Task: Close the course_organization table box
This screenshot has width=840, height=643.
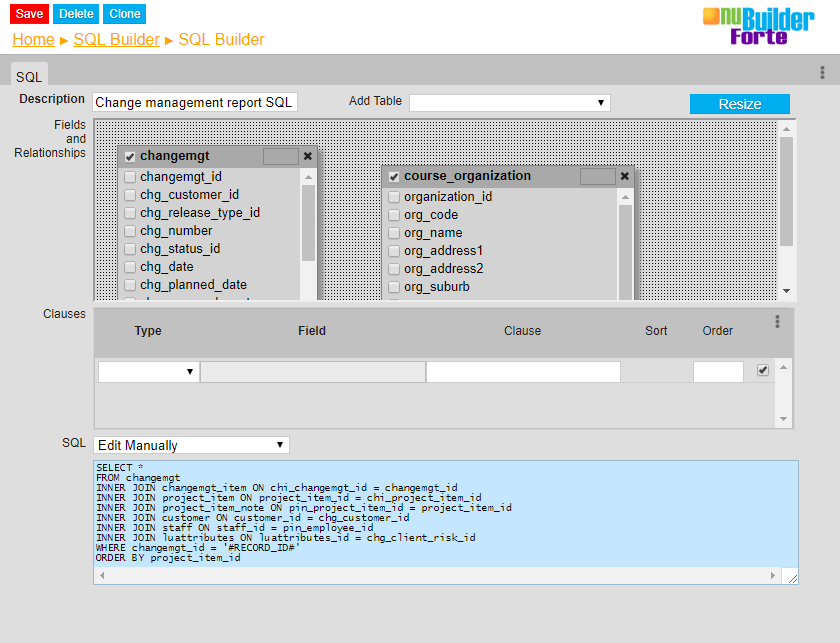Action: point(625,176)
